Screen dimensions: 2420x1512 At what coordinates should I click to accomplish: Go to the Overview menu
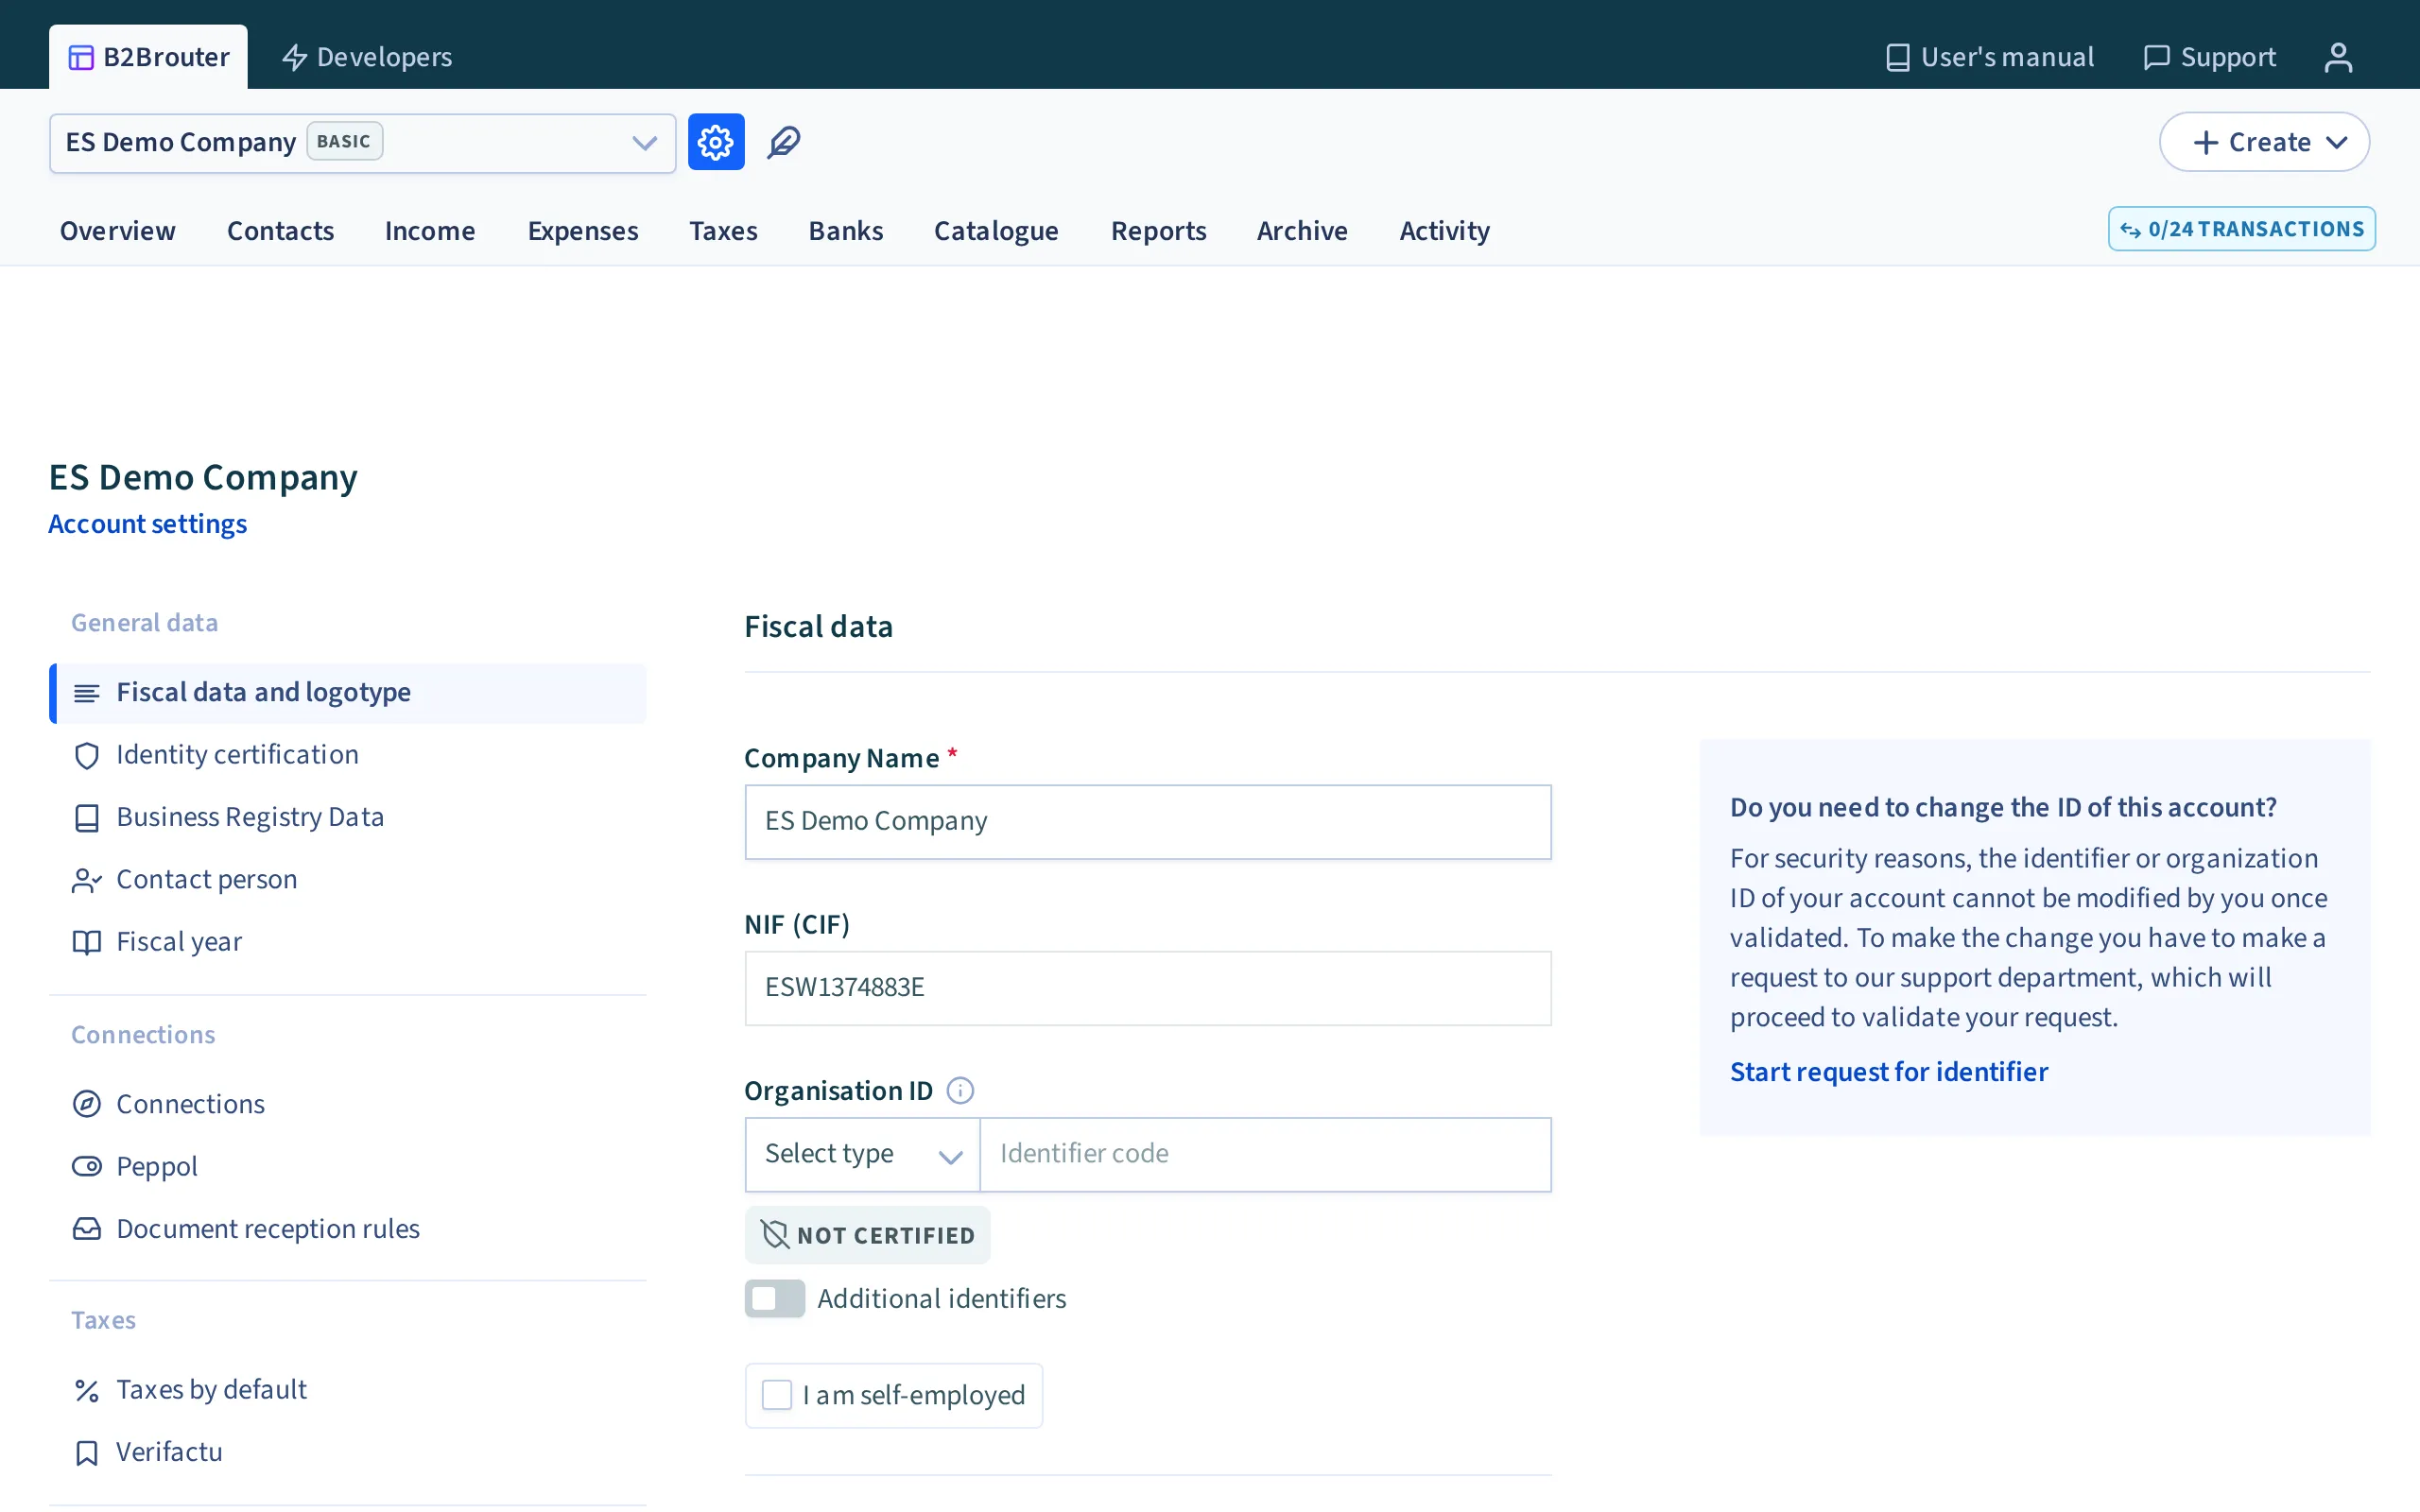pos(117,231)
